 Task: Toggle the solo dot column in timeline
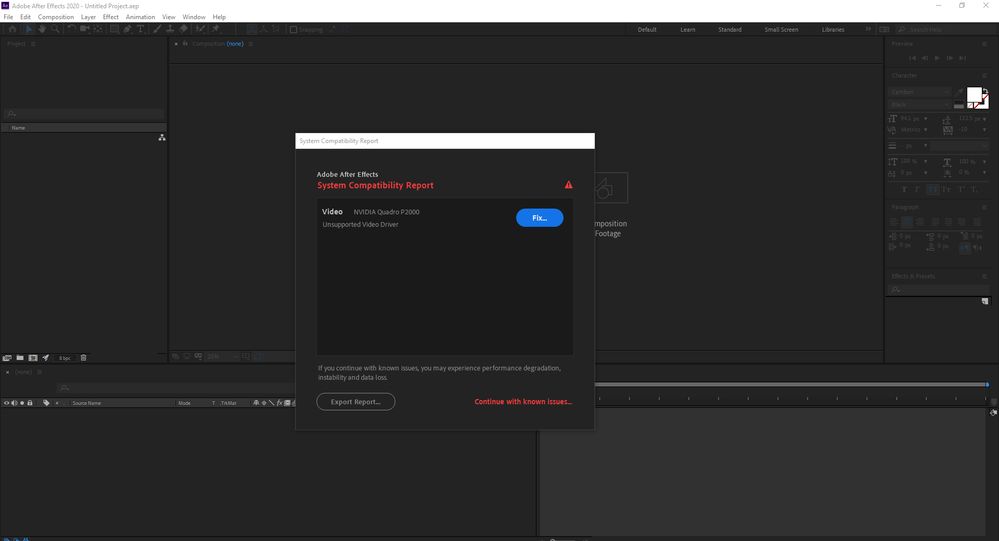pos(22,403)
